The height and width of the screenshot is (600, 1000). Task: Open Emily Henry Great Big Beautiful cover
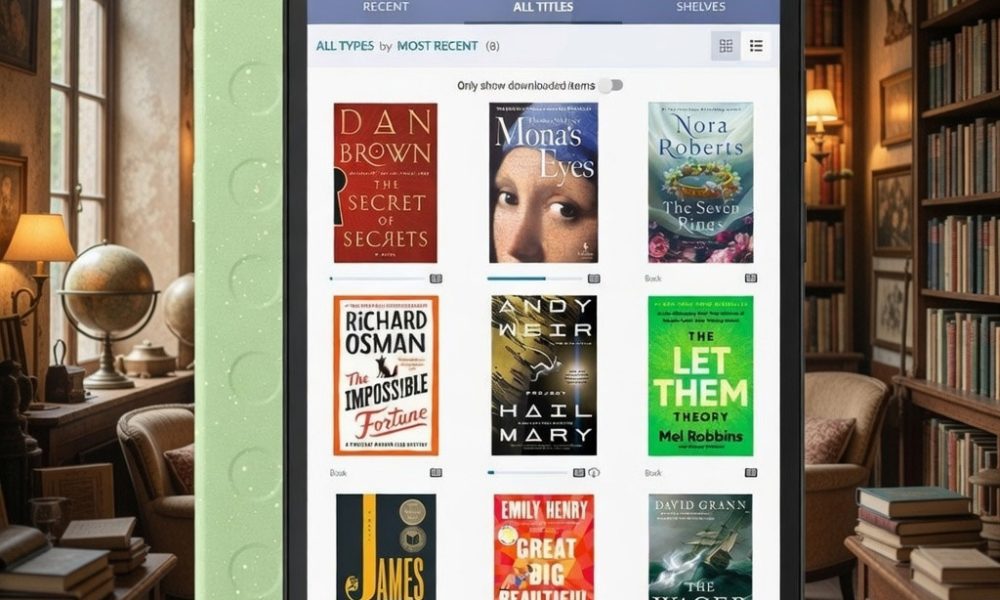click(543, 546)
